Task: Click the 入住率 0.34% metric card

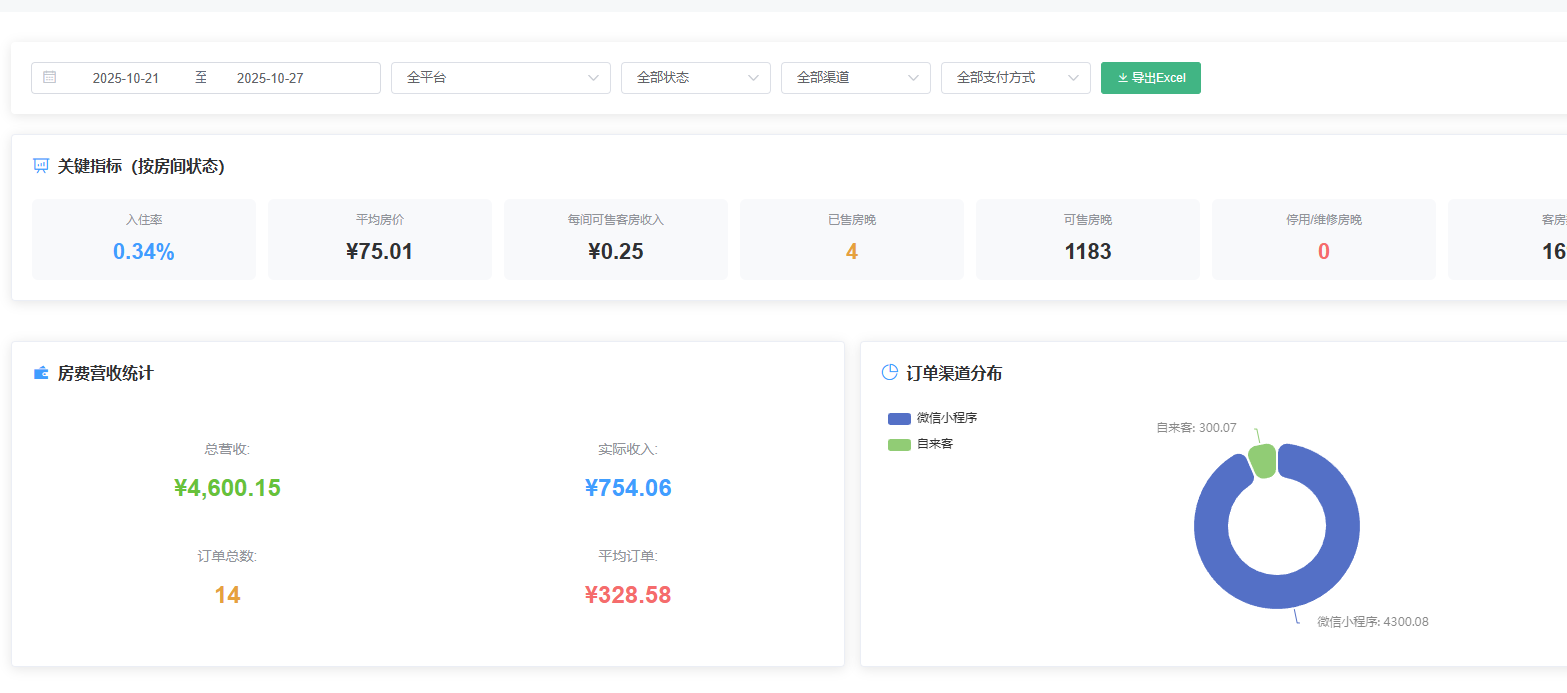Action: (144, 239)
